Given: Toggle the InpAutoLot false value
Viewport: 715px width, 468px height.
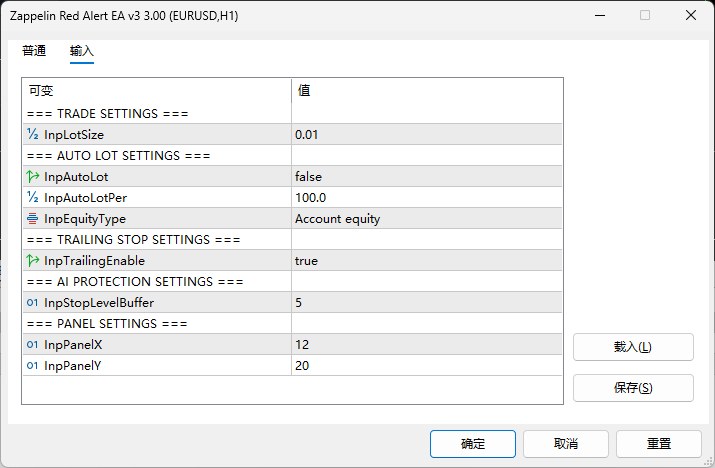Looking at the screenshot, I should tap(426, 177).
